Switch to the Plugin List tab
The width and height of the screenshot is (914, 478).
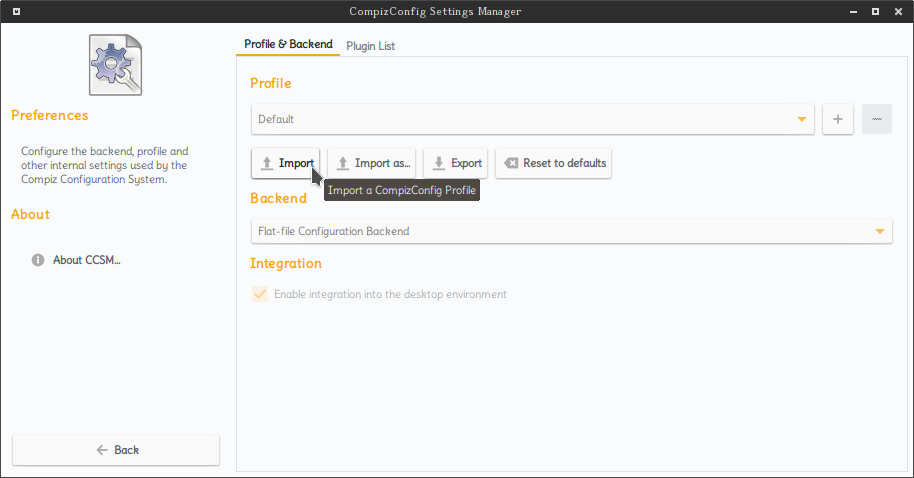(x=370, y=45)
